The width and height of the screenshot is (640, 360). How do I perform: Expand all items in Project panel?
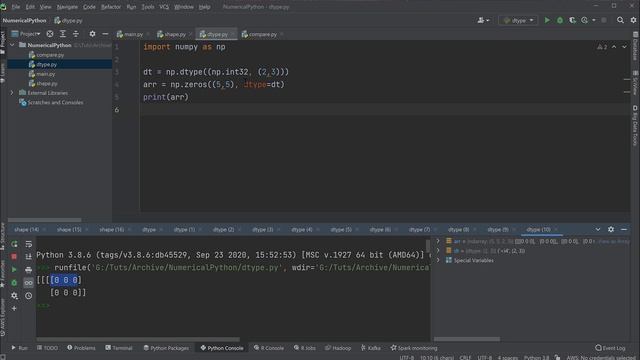pyautogui.click(x=63, y=34)
